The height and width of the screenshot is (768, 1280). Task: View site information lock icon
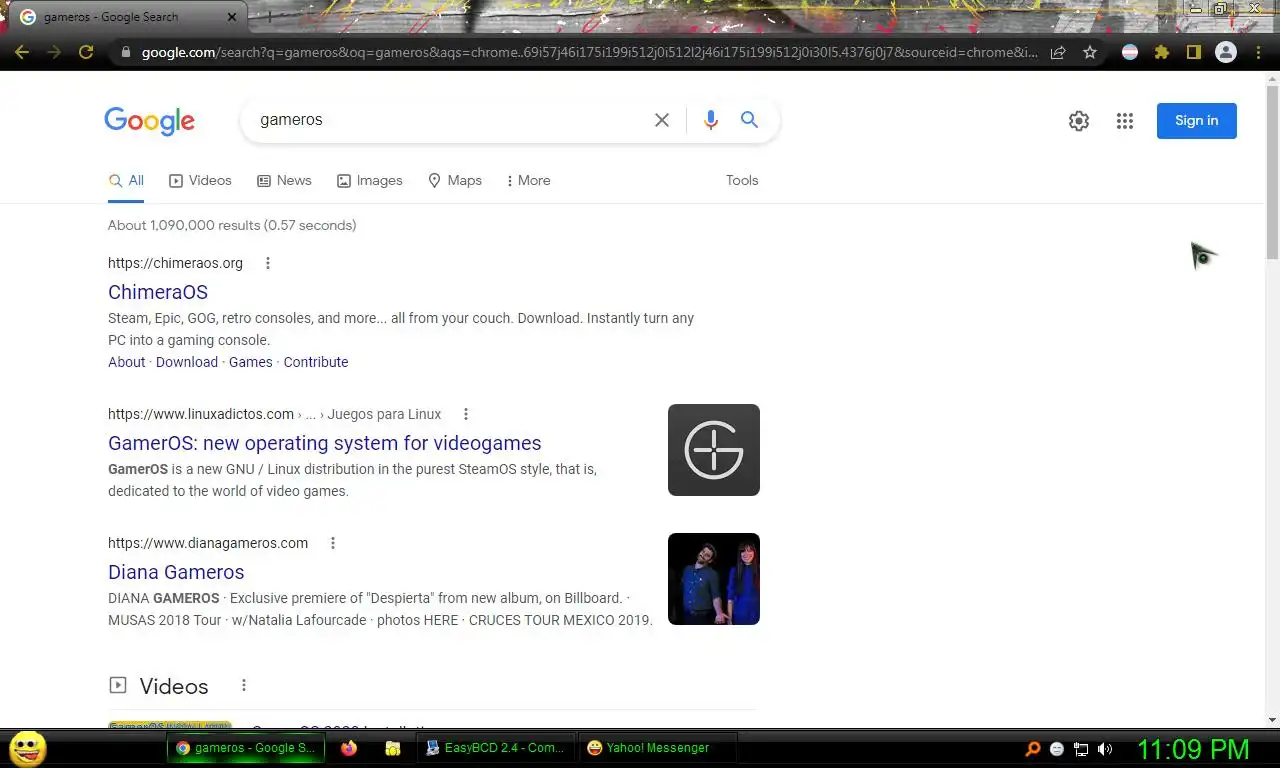coord(125,52)
